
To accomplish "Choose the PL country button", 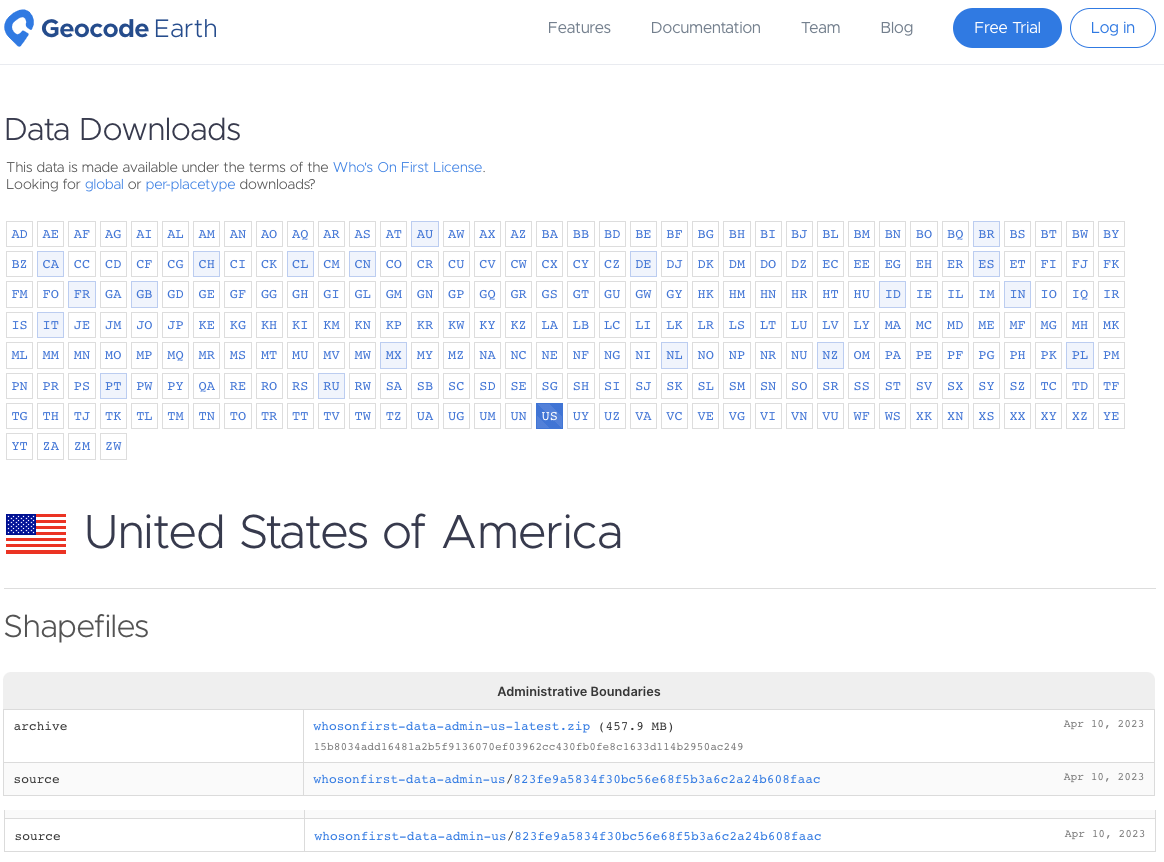I will pyautogui.click(x=1079, y=356).
